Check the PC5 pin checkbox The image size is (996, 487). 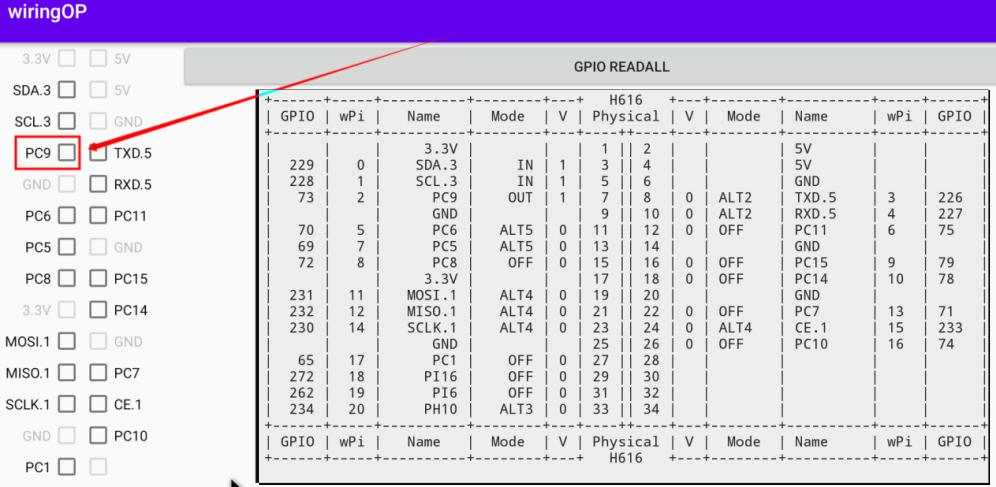point(67,247)
